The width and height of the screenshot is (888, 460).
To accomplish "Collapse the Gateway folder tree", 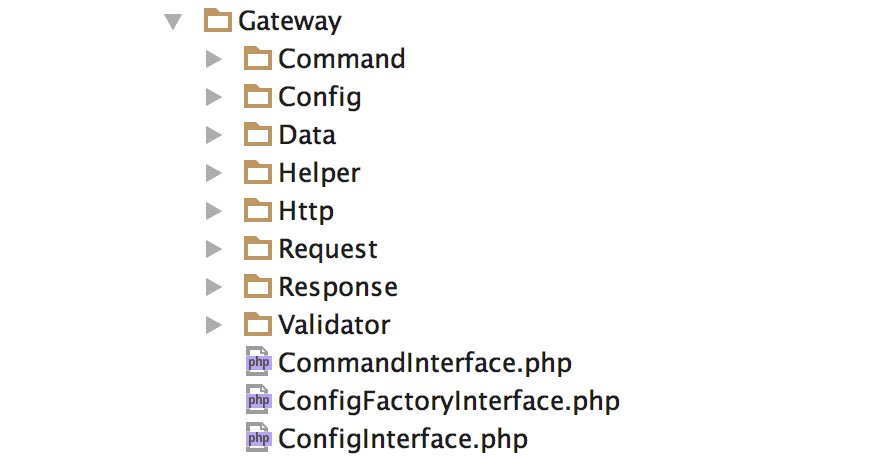I will point(173,22).
